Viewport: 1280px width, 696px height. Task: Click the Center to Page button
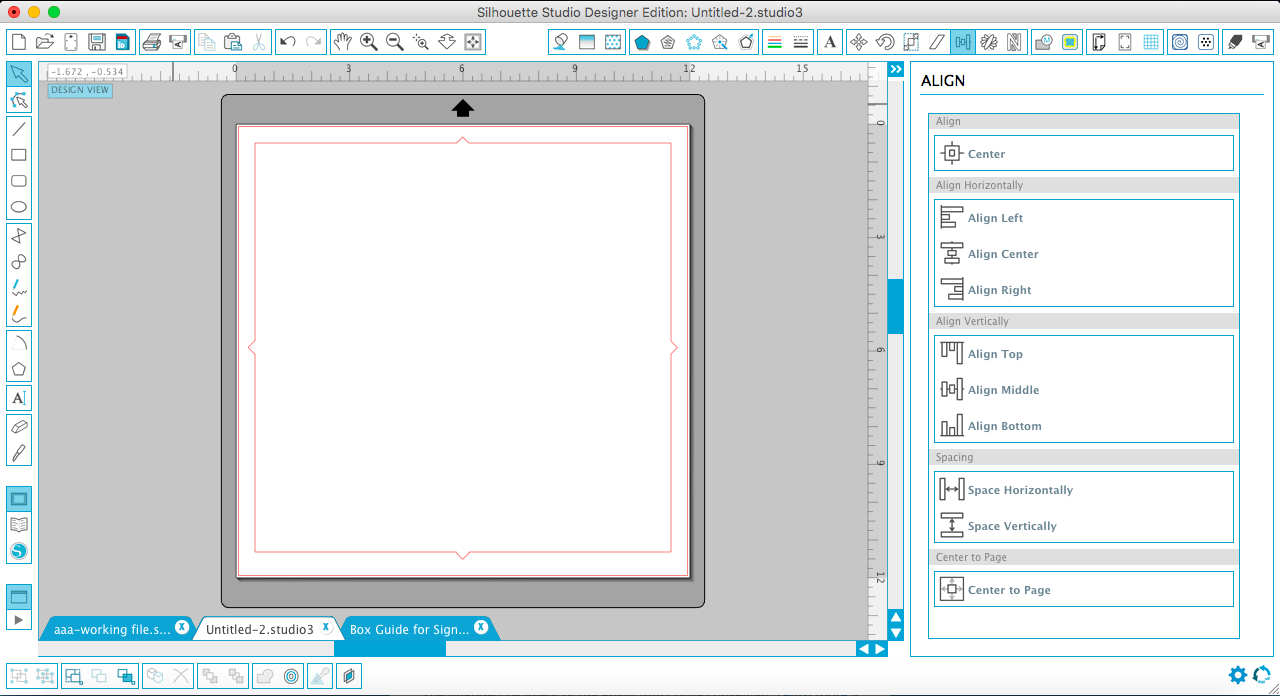pyautogui.click(x=1009, y=590)
